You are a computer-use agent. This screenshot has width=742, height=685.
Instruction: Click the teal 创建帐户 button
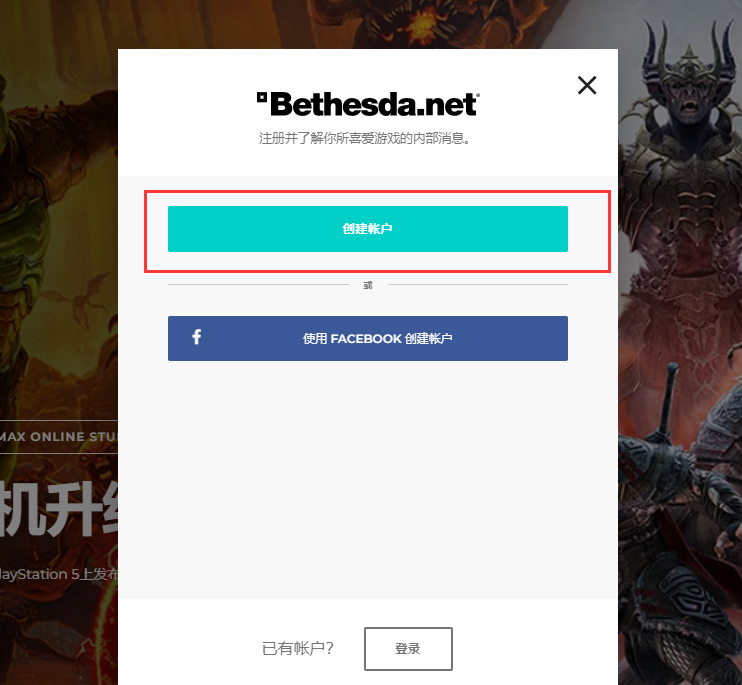(368, 229)
